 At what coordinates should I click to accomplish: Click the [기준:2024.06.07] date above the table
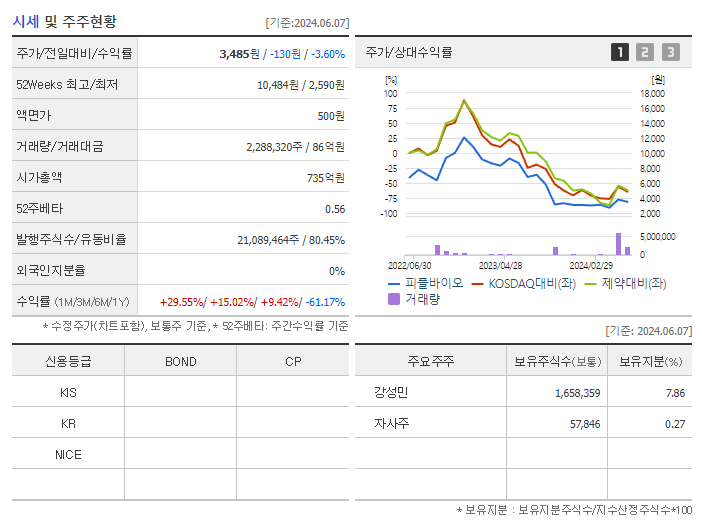pyautogui.click(x=307, y=23)
